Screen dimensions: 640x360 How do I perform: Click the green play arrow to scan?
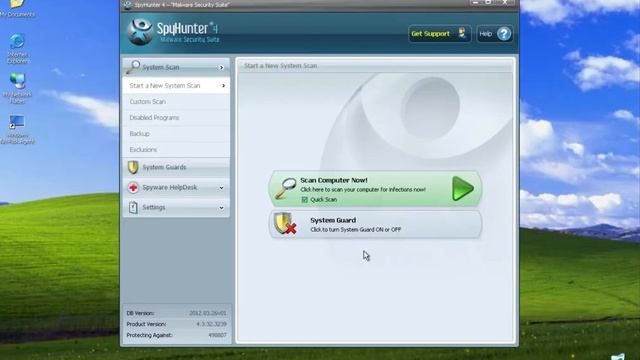(x=462, y=189)
